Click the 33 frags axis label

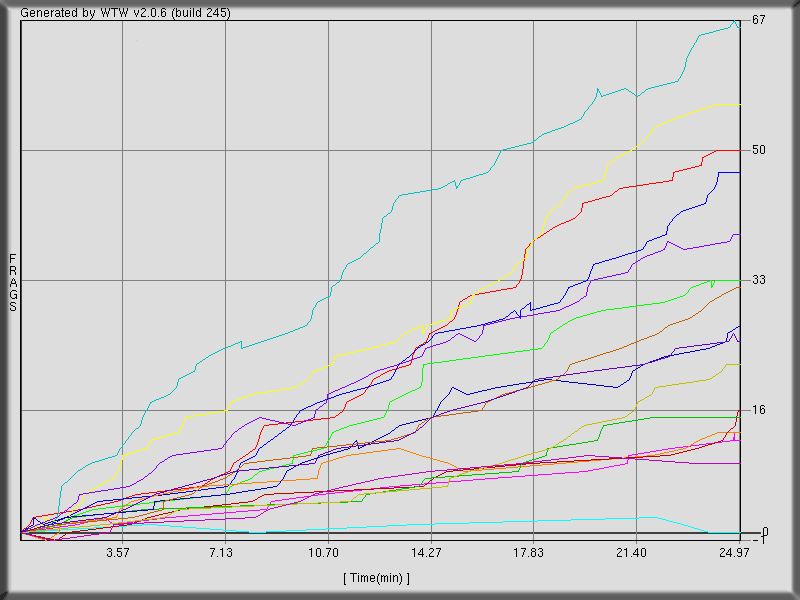[x=758, y=279]
